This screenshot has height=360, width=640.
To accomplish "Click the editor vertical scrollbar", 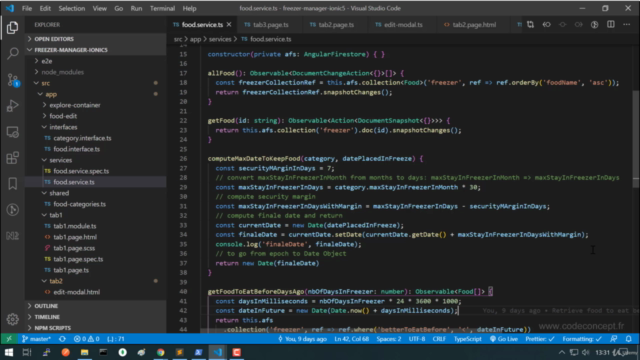I will tap(636, 139).
